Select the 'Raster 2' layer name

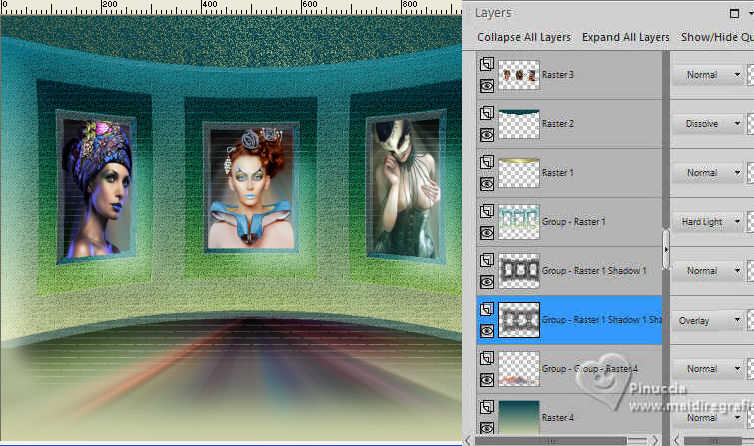point(558,124)
